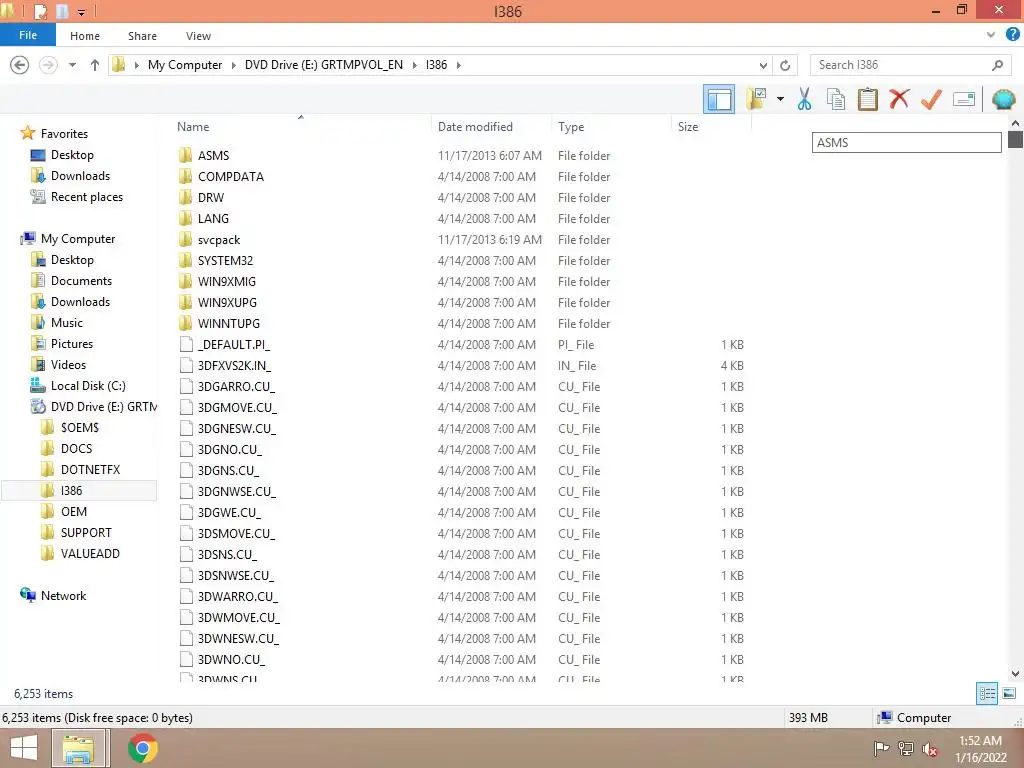1024x768 pixels.
Task: Select DVD Drive (E:) in navigation pane
Action: [x=103, y=407]
